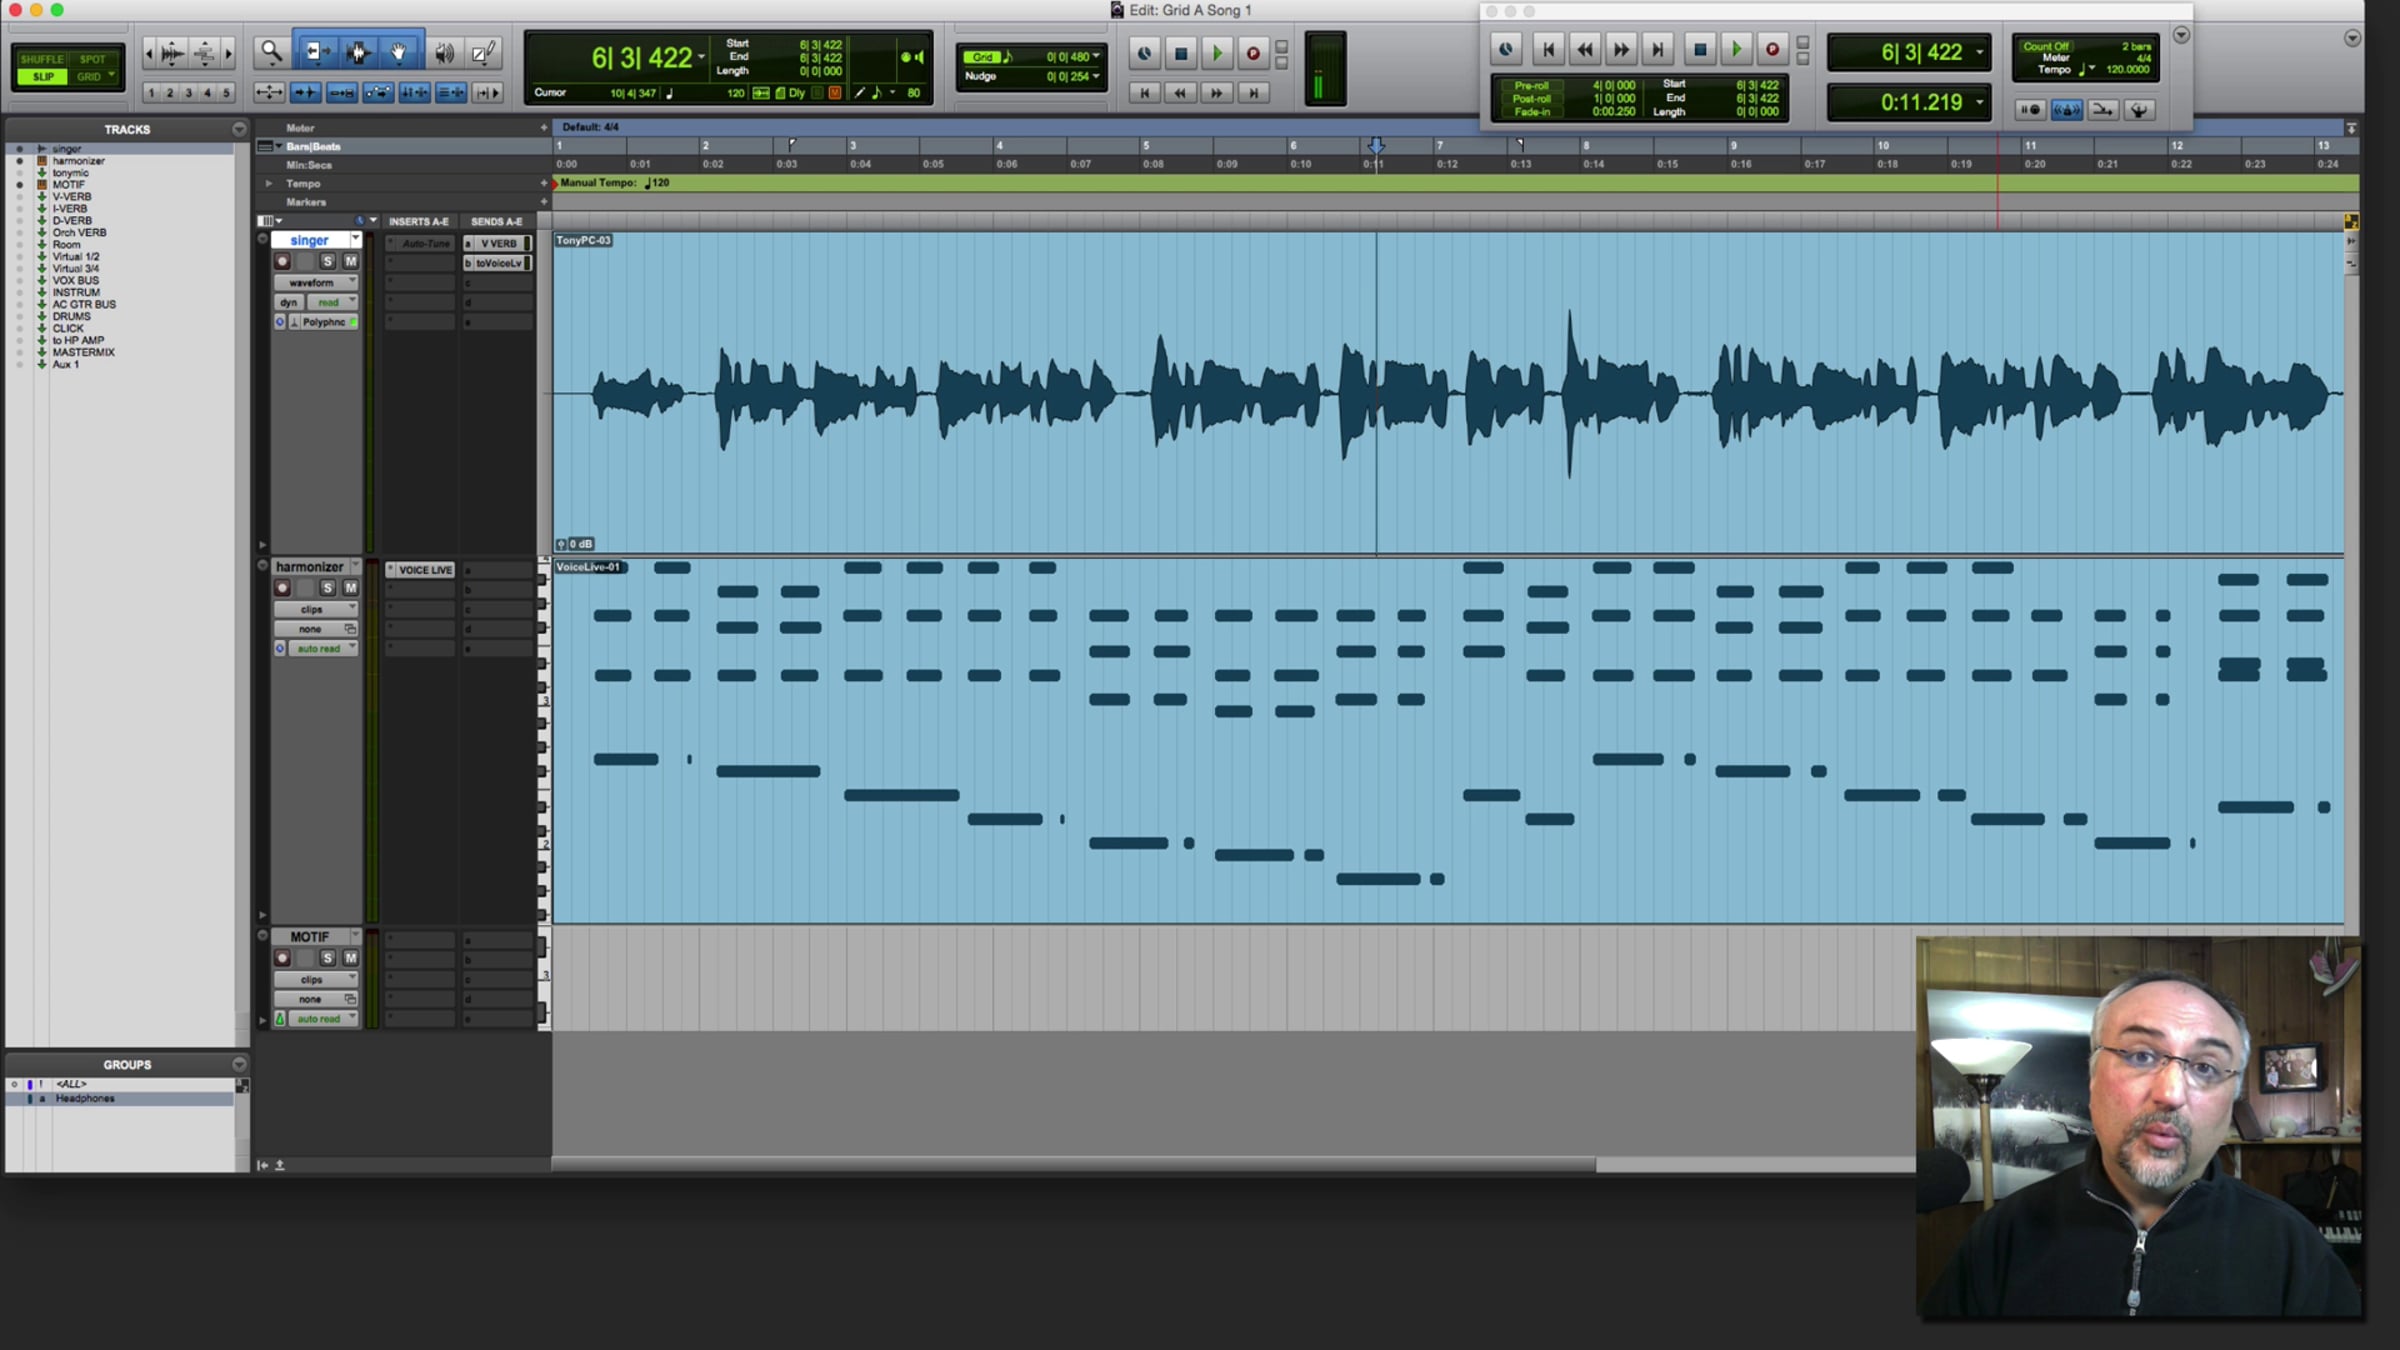Open the VOICE LIVE insert
2400x1350 pixels.
tap(424, 570)
